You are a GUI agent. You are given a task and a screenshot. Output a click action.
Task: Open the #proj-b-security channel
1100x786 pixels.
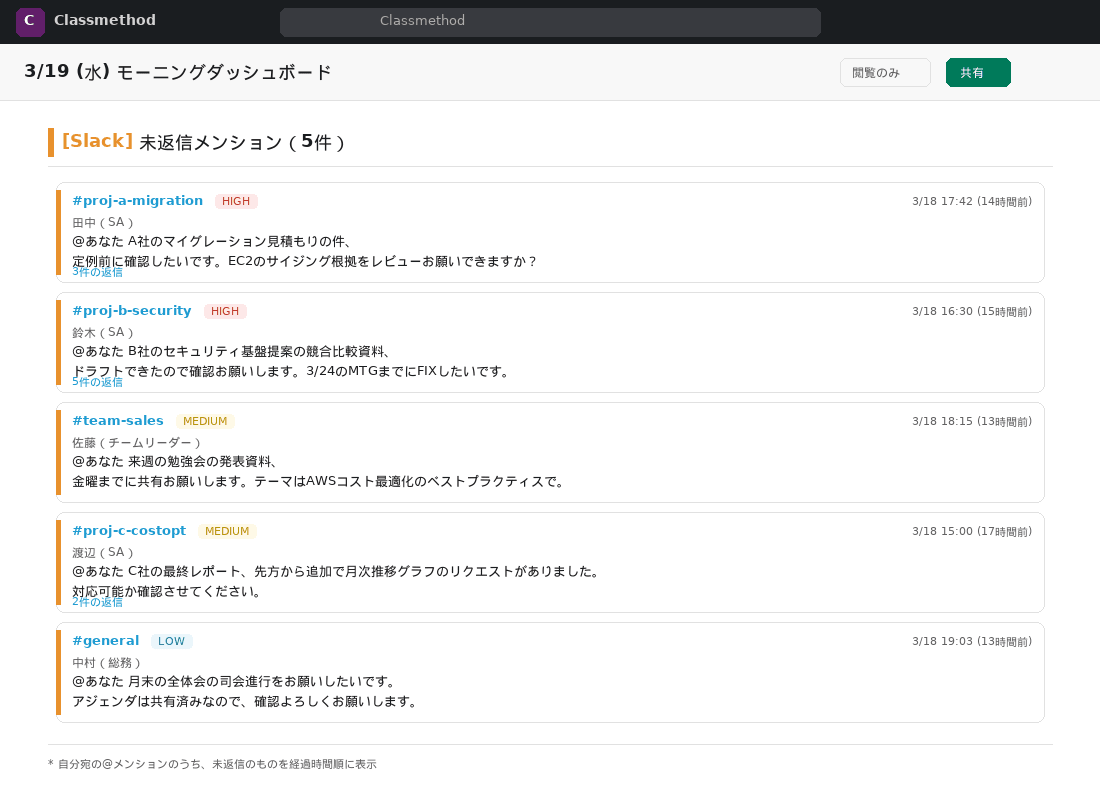pos(131,310)
